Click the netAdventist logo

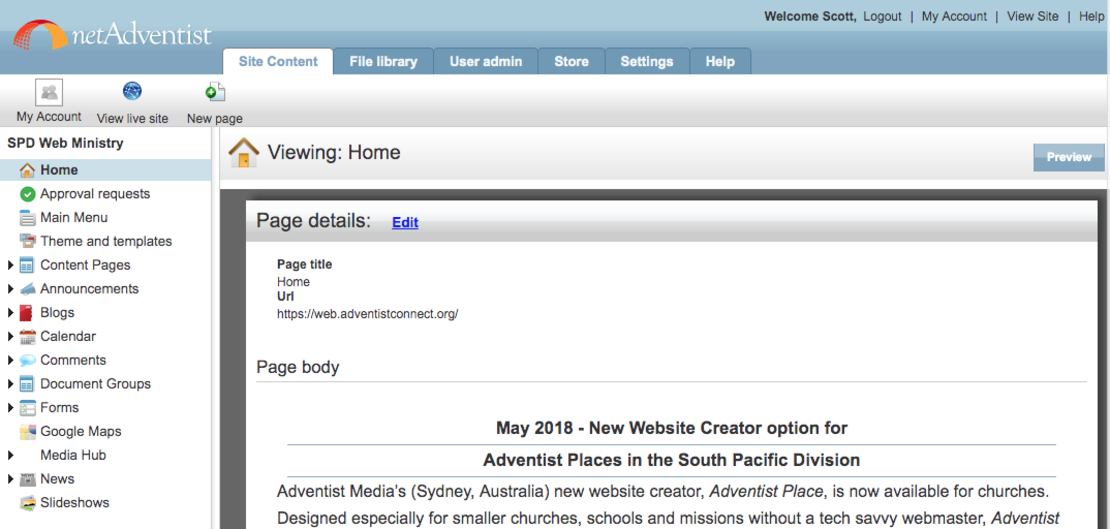pos(112,35)
